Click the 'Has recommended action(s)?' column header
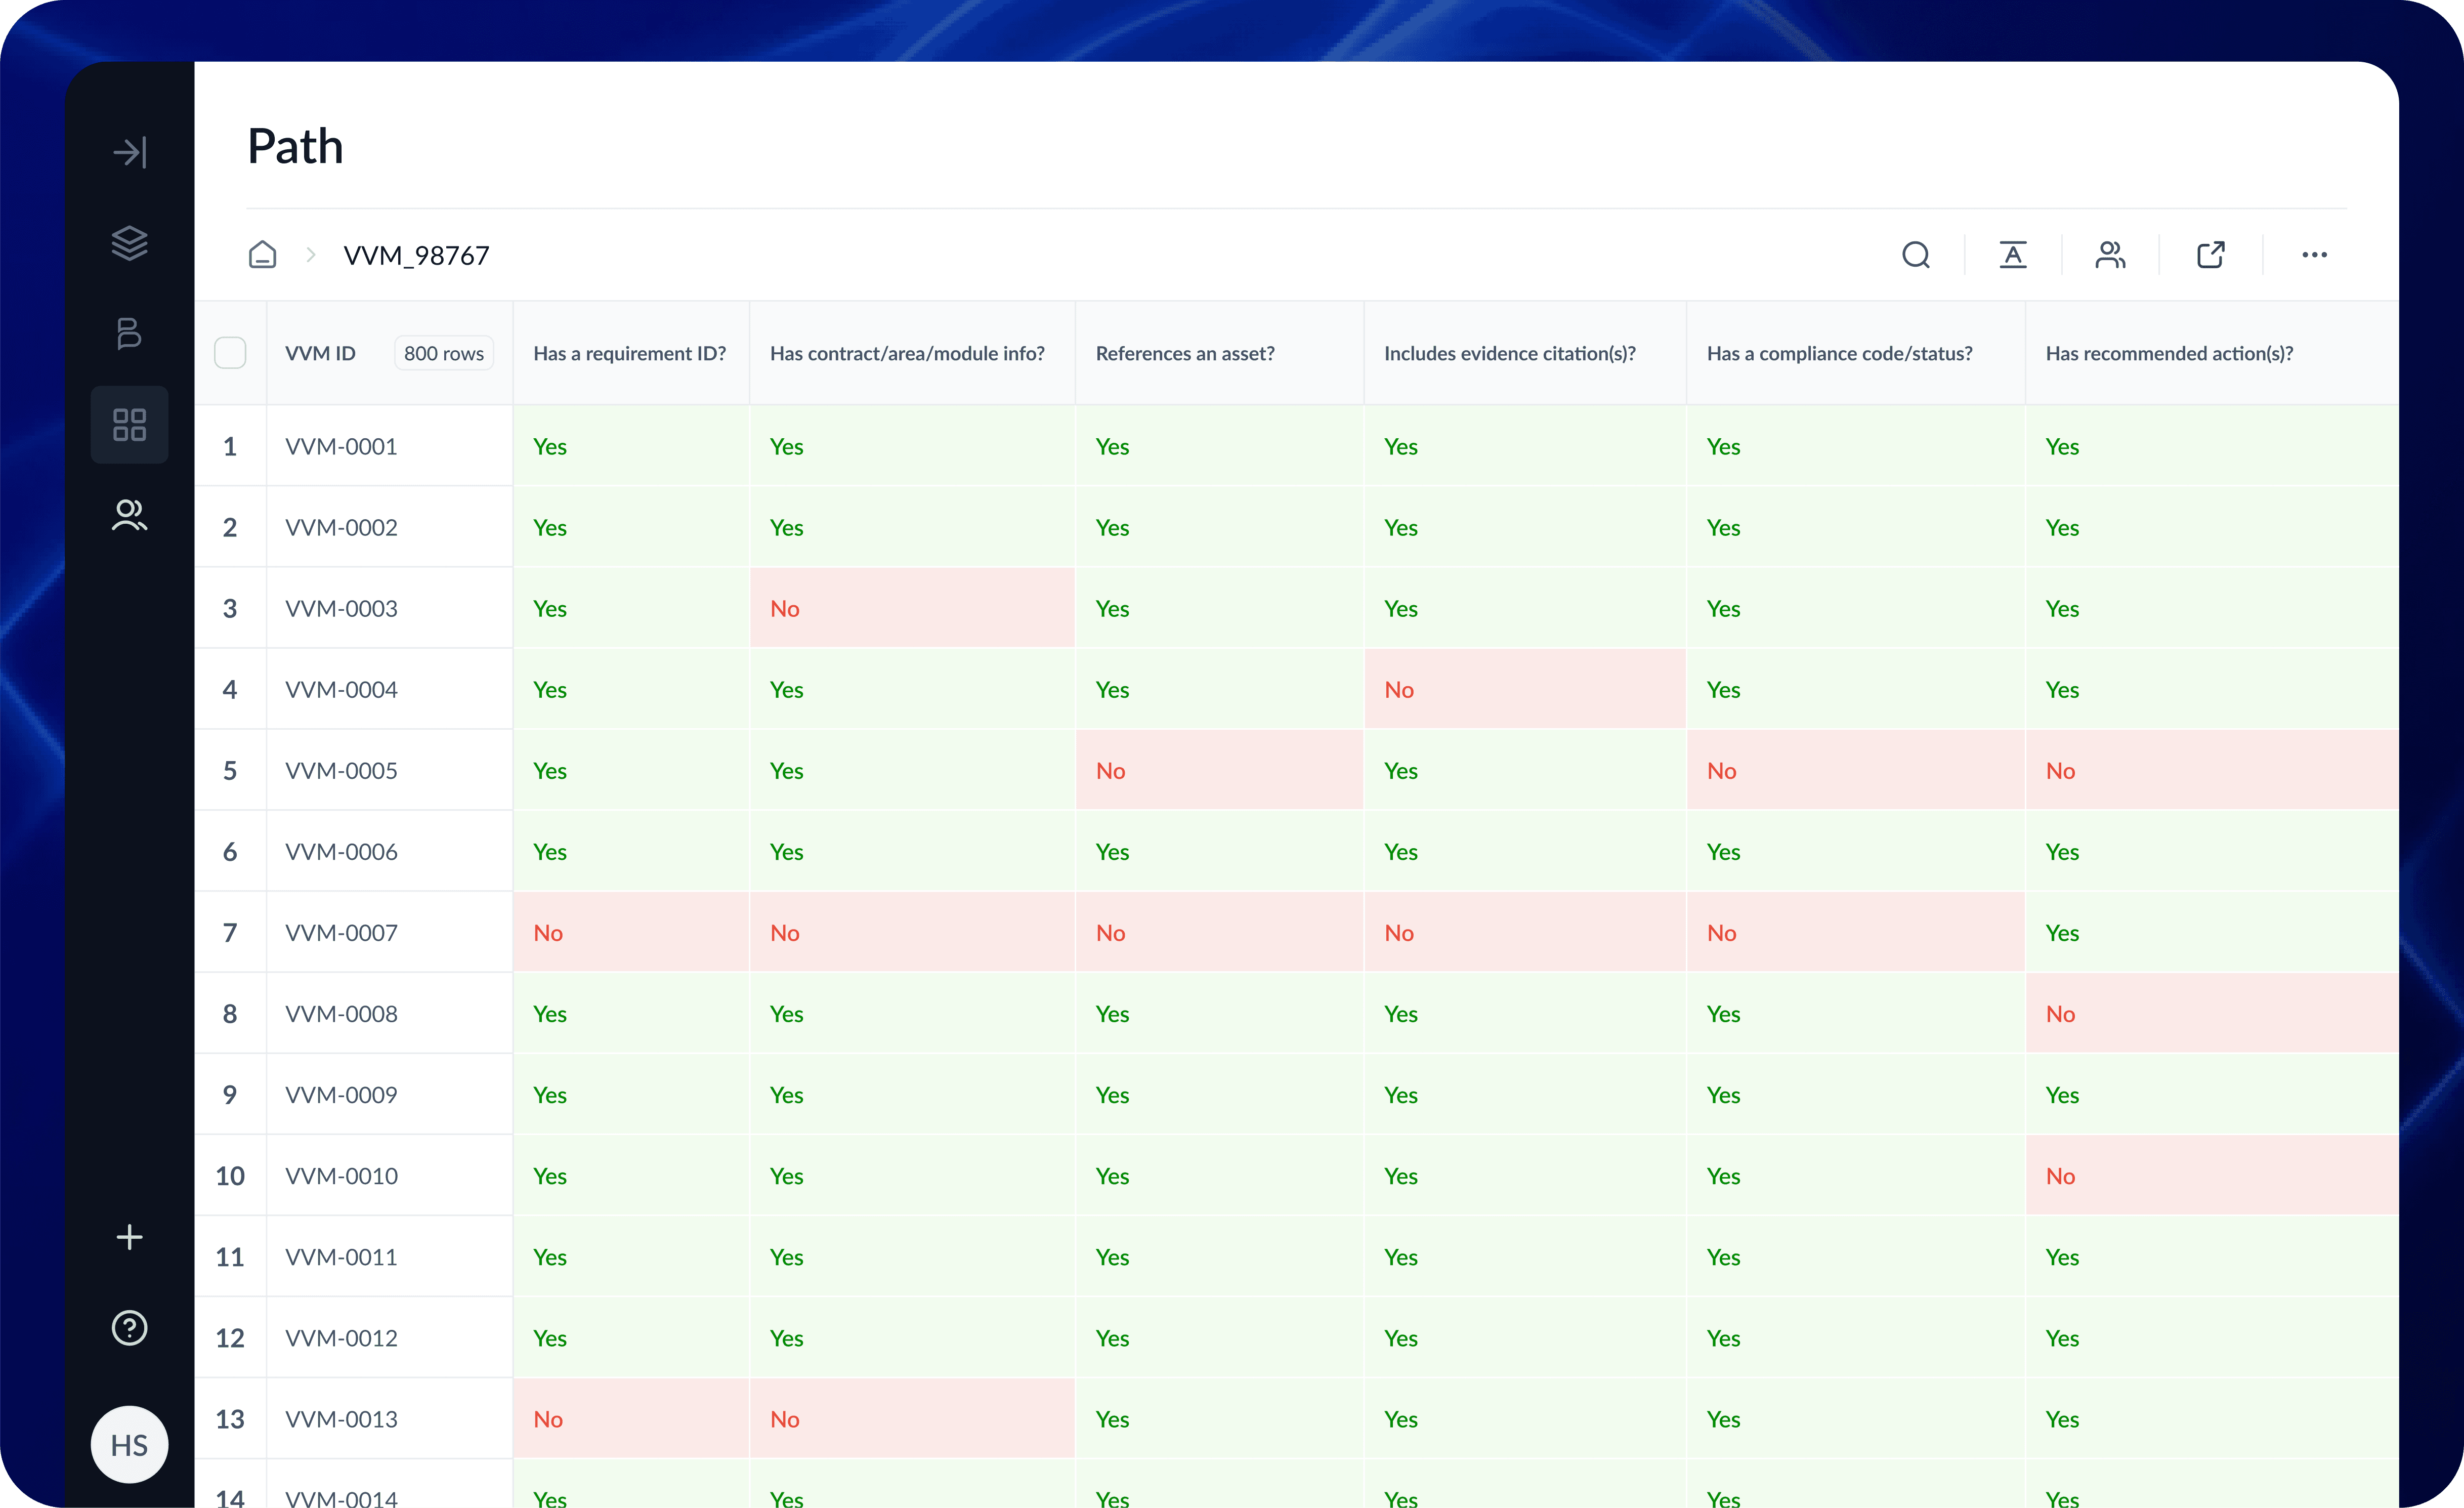The width and height of the screenshot is (2464, 1508). [2169, 353]
